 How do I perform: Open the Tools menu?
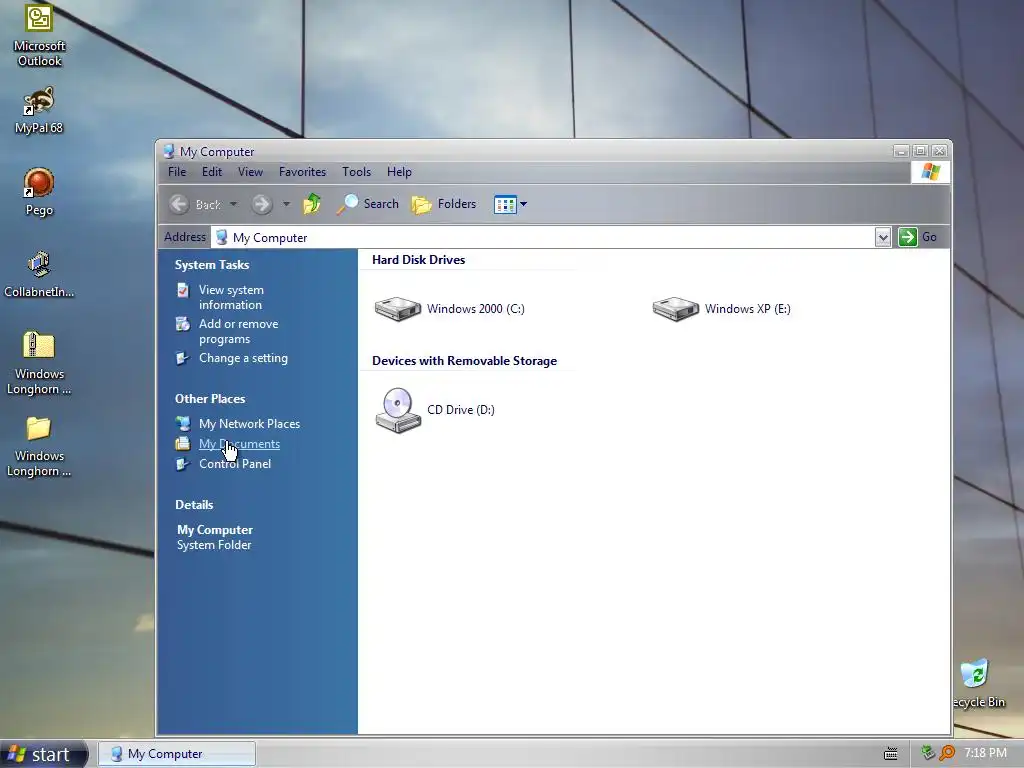tap(357, 172)
